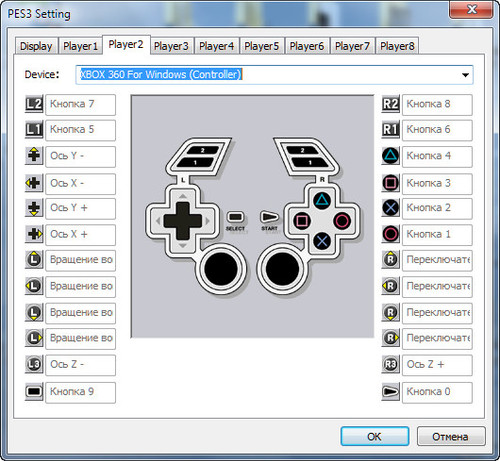
Task: Click the L2 trigger icon
Action: tap(34, 104)
